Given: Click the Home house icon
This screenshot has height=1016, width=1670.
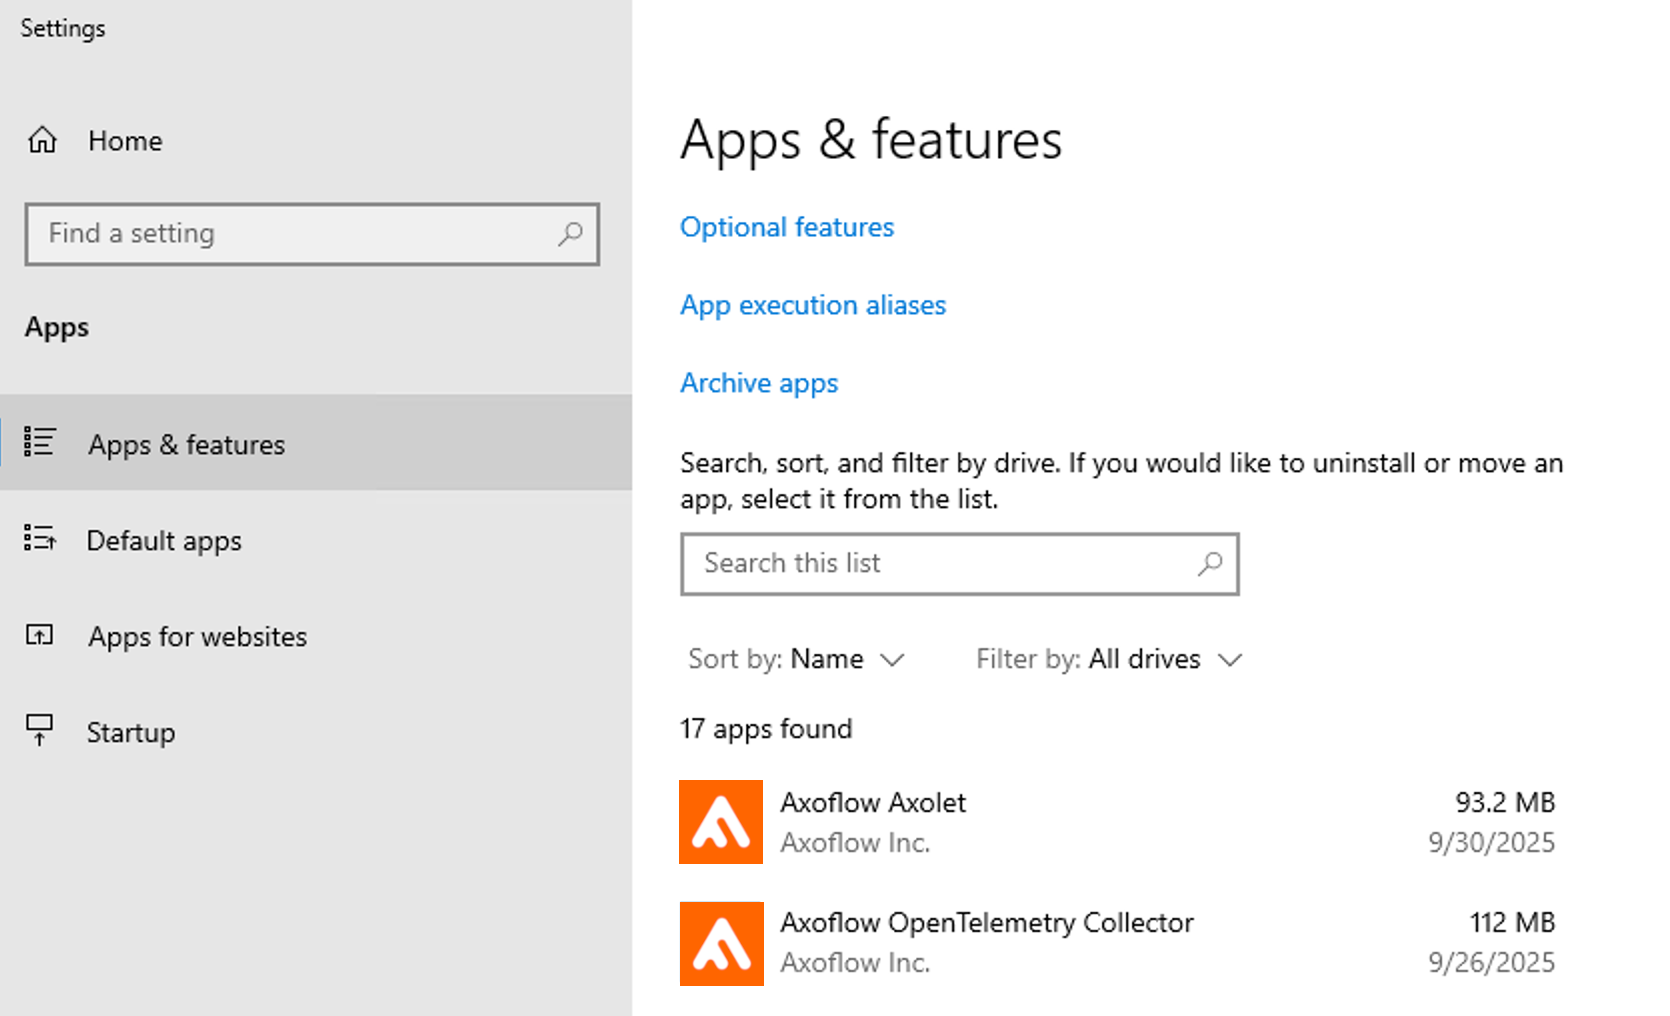Looking at the screenshot, I should [42, 140].
